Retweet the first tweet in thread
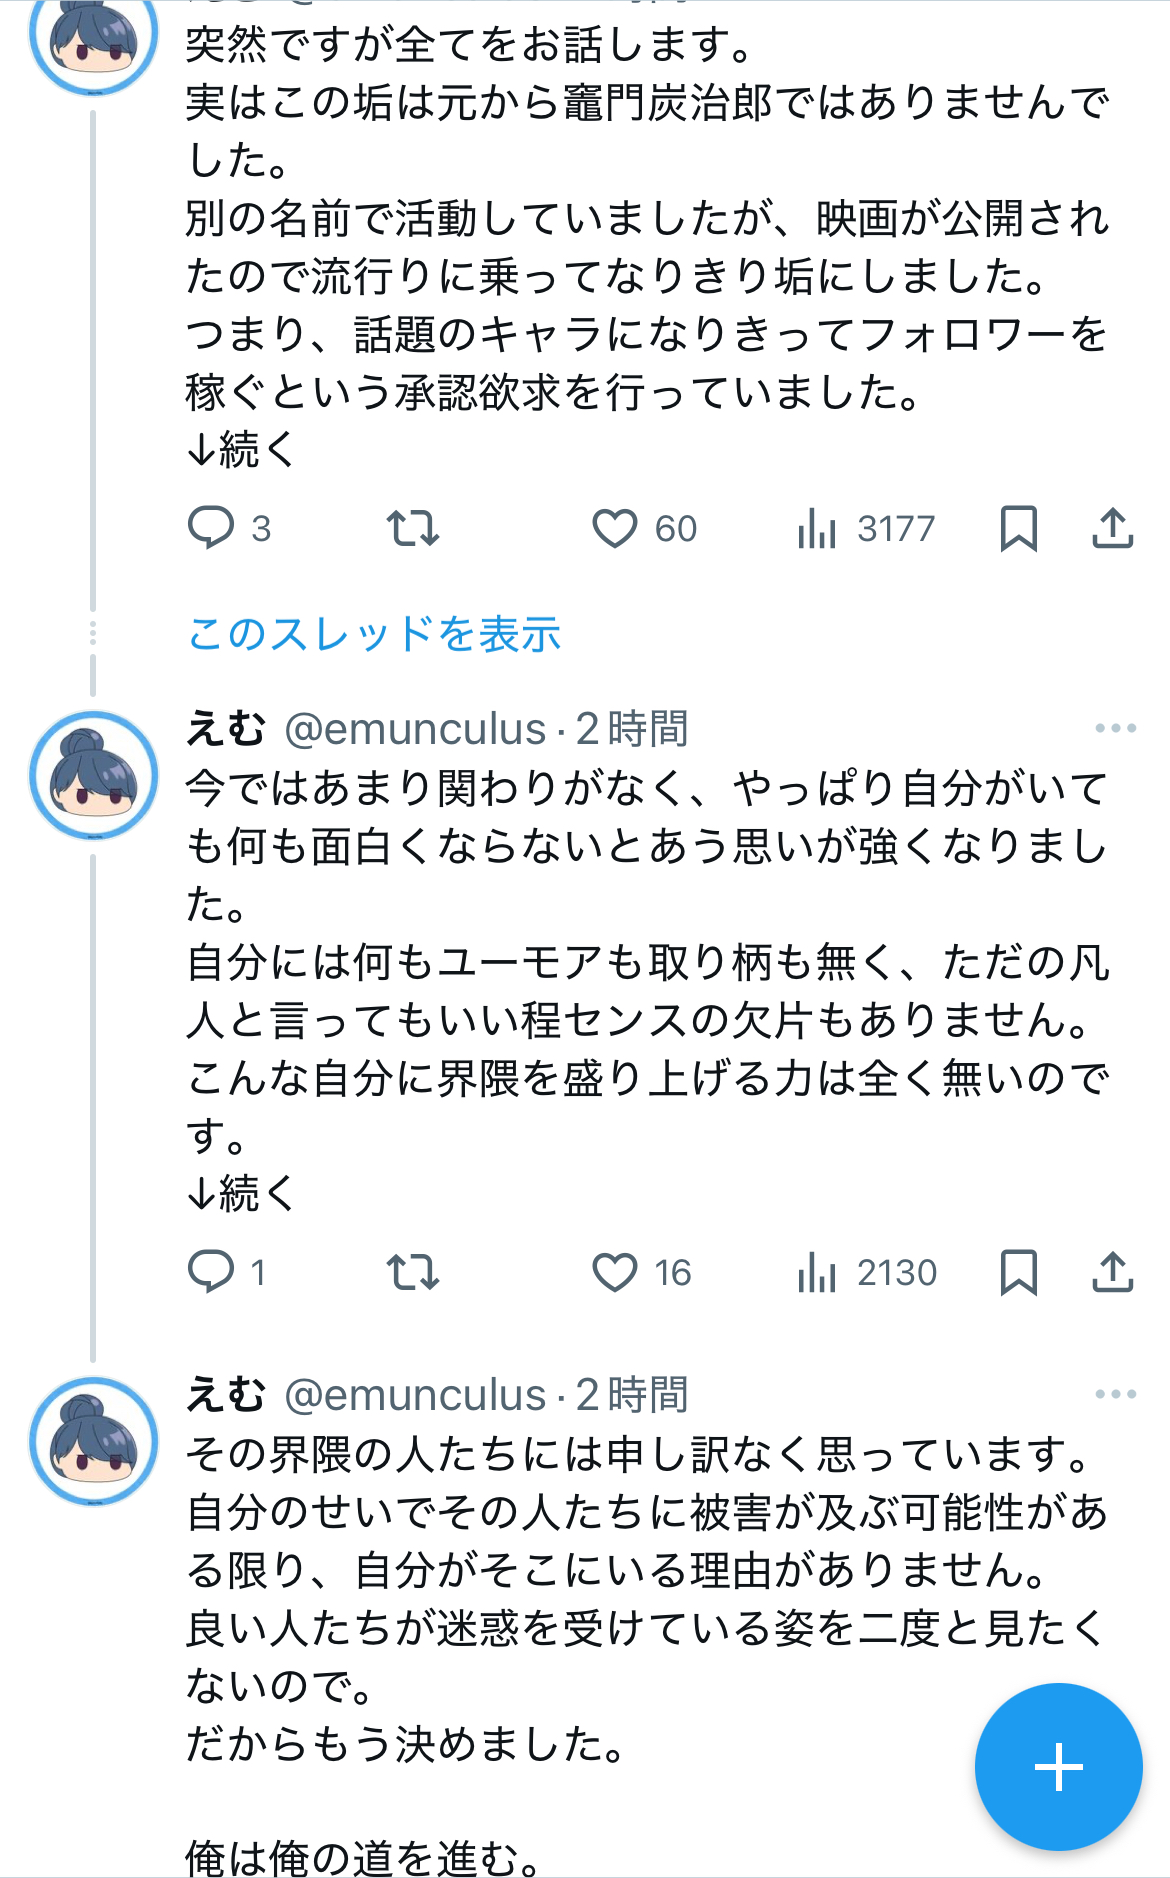The image size is (1170, 1878). pyautogui.click(x=413, y=528)
